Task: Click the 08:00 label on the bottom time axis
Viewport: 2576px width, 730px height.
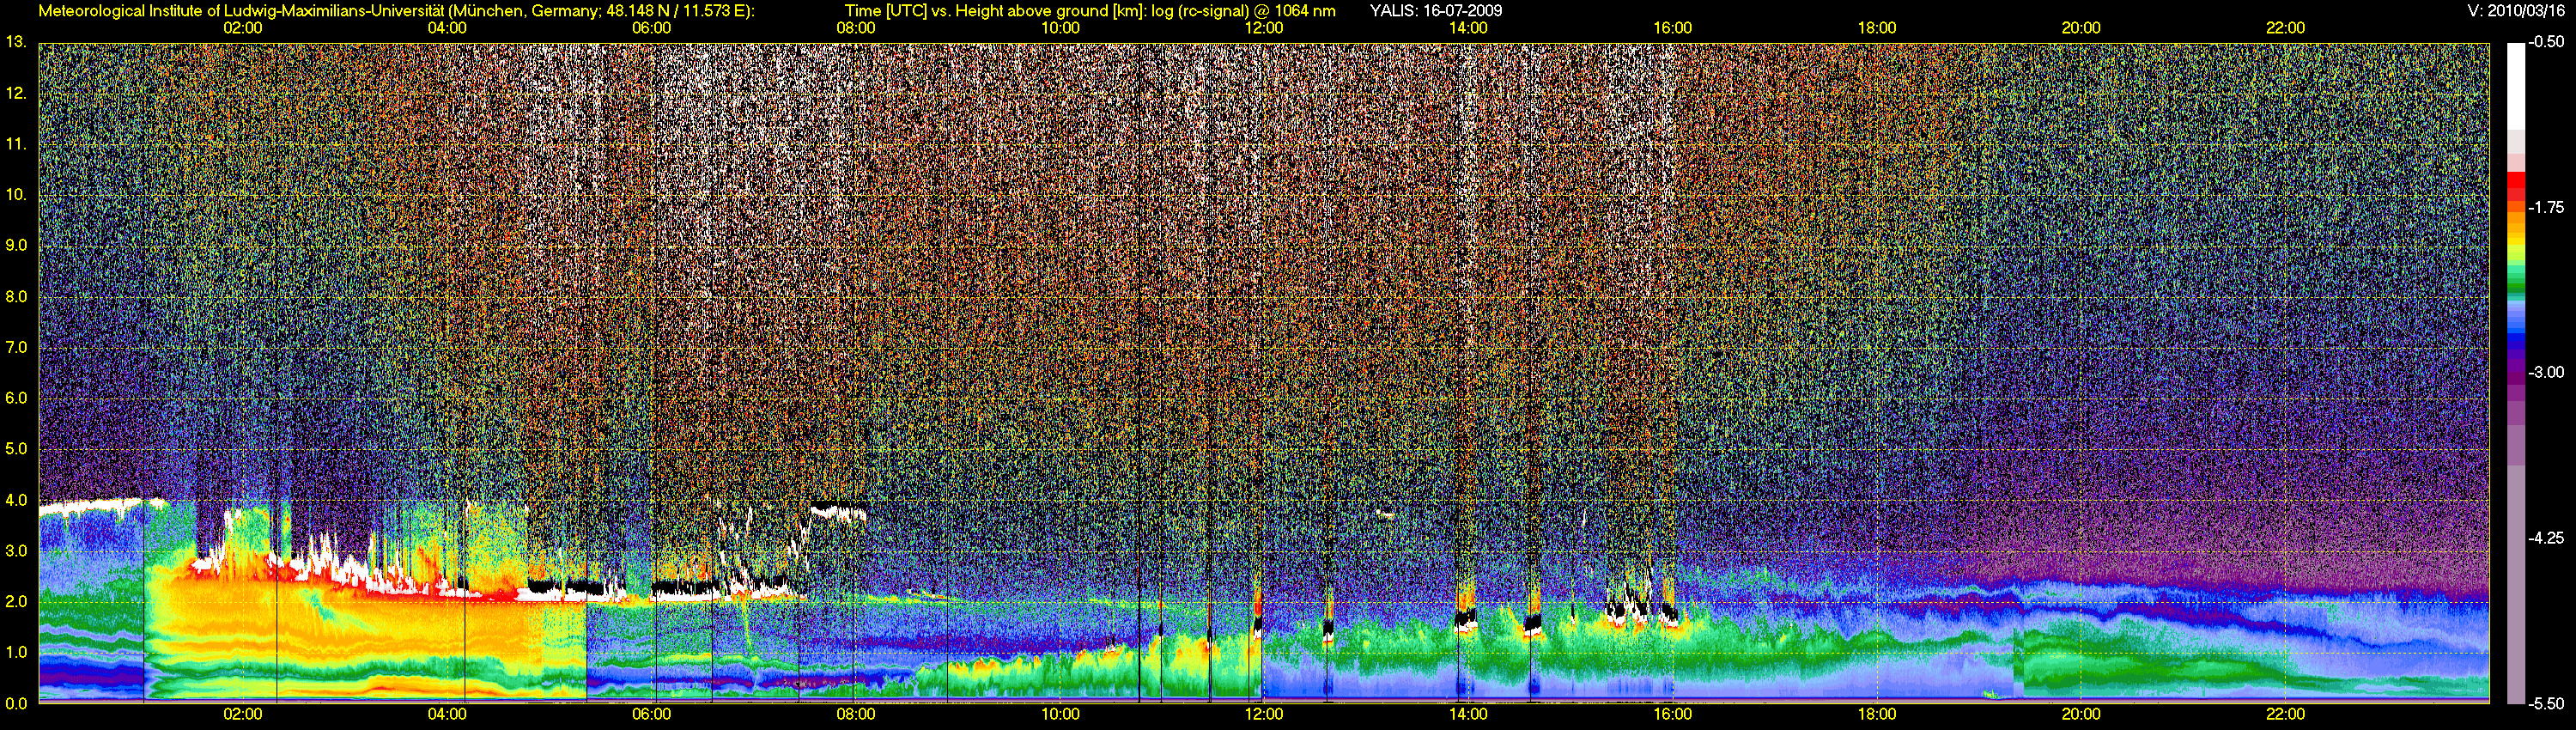Action: 856,714
